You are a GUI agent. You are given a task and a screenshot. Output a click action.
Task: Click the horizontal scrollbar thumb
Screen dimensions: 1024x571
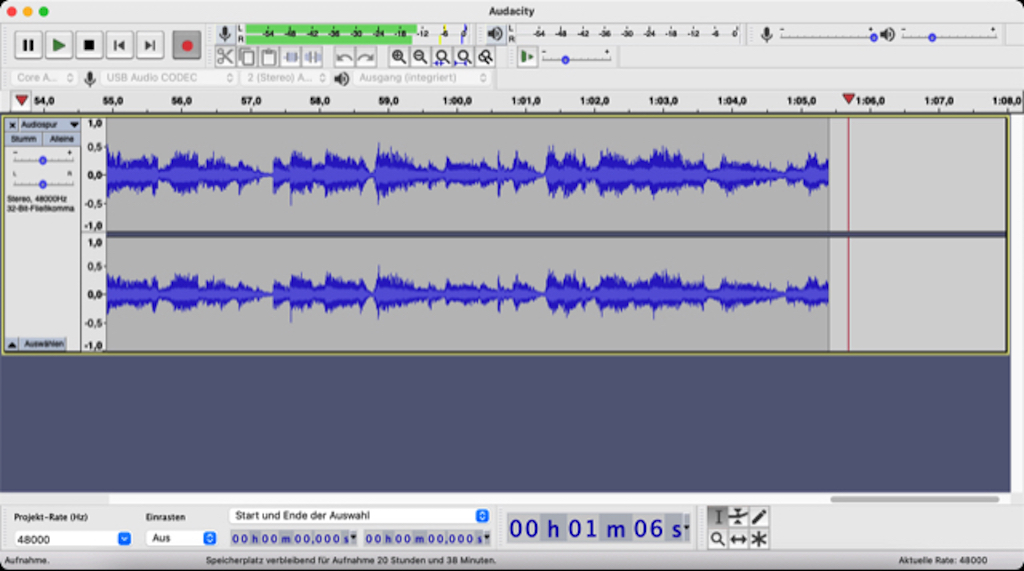(914, 499)
